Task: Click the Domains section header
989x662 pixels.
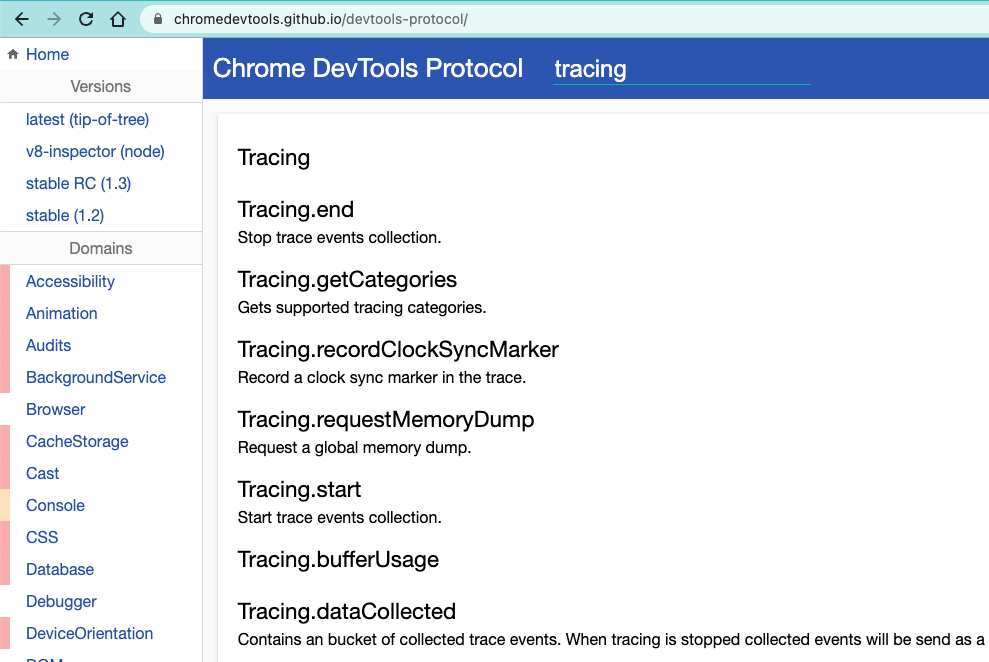Action: pos(101,248)
